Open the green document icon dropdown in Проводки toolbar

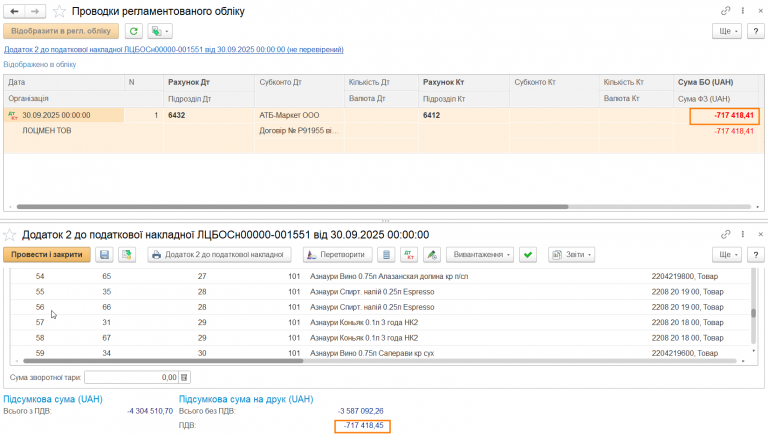coord(160,31)
